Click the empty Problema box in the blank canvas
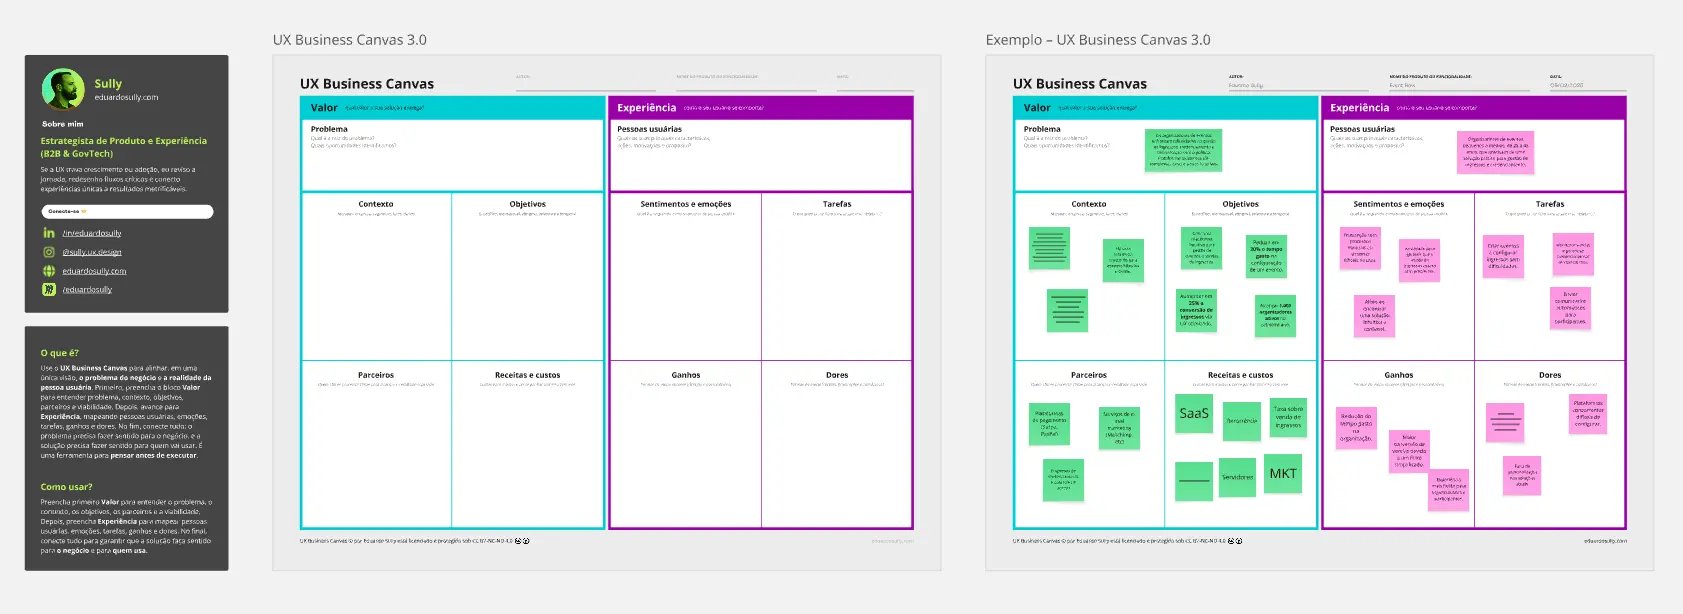 pos(453,160)
